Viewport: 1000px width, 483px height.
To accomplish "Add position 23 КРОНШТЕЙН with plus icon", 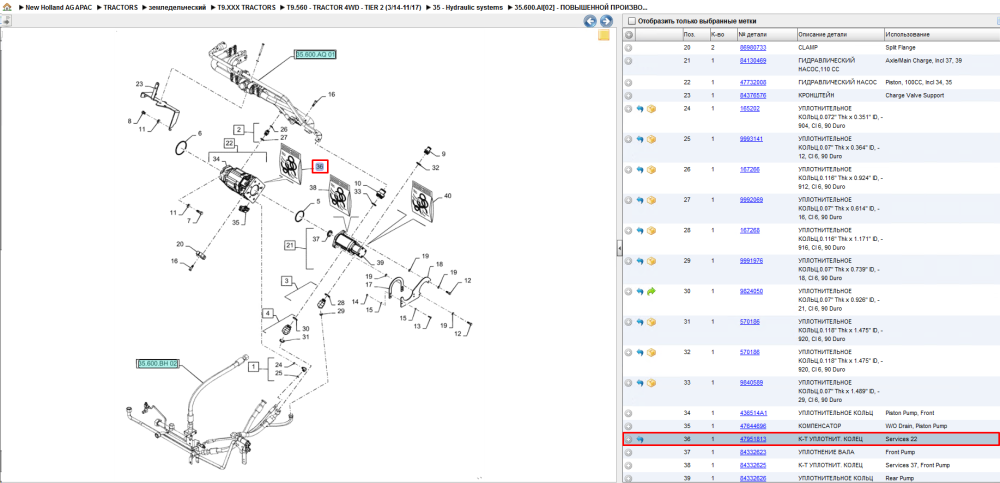I will coord(628,96).
